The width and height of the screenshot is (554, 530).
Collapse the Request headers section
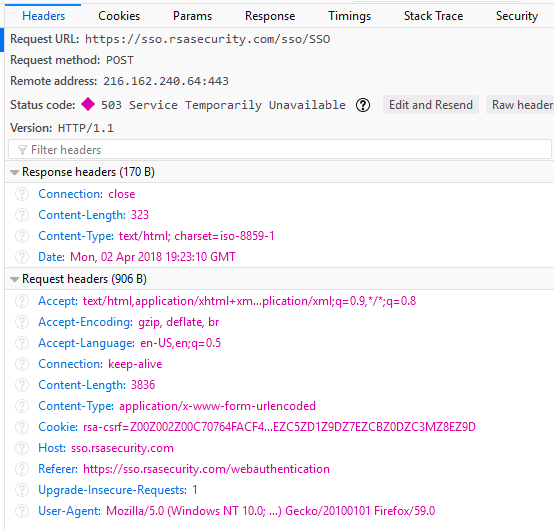[14, 279]
